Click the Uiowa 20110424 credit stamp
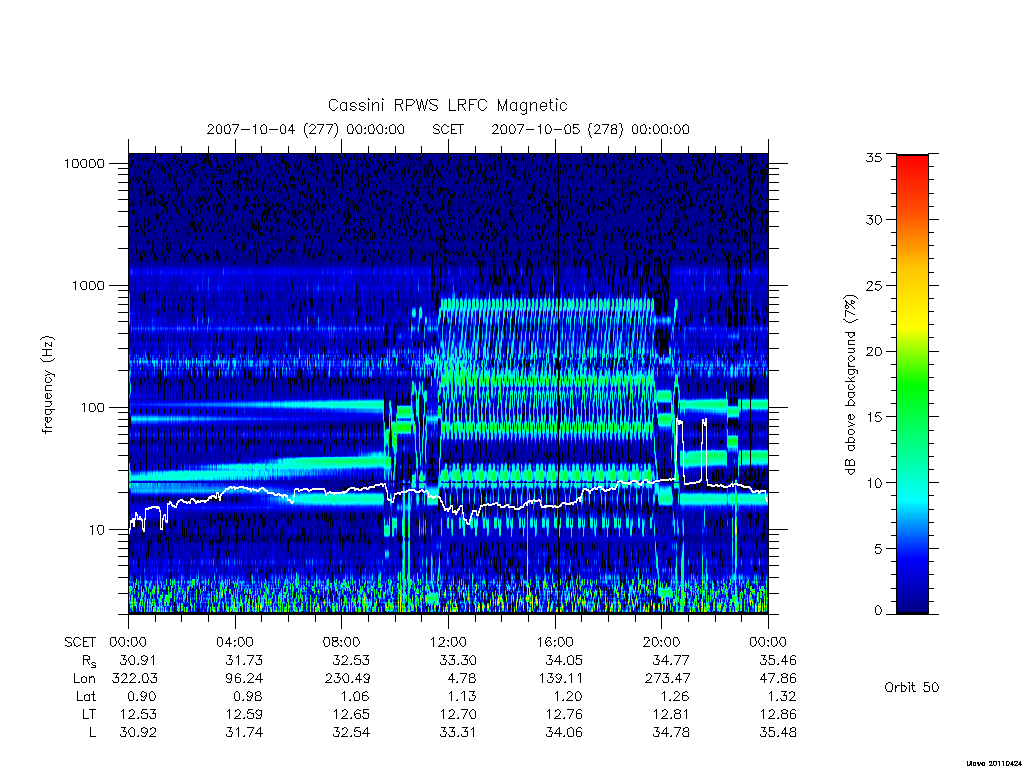Image resolution: width=1024 pixels, height=768 pixels. click(994, 763)
